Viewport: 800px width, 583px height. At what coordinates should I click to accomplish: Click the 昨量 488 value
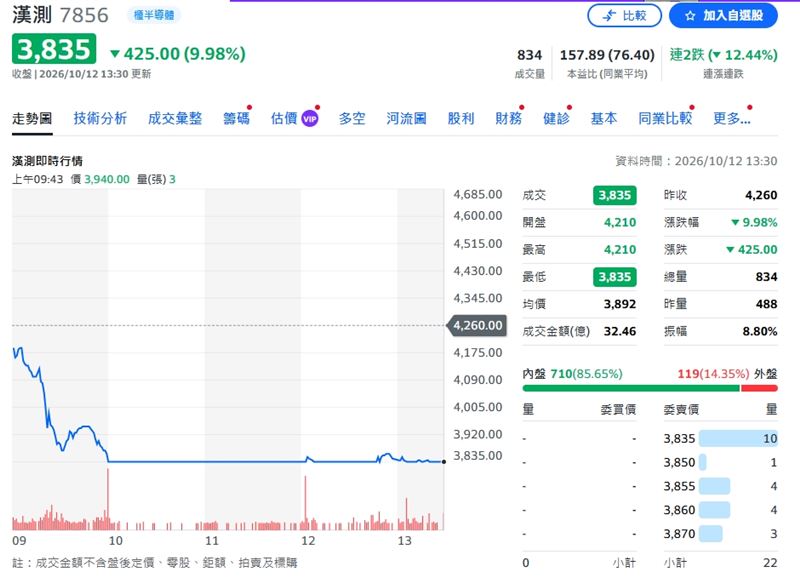[x=766, y=304]
